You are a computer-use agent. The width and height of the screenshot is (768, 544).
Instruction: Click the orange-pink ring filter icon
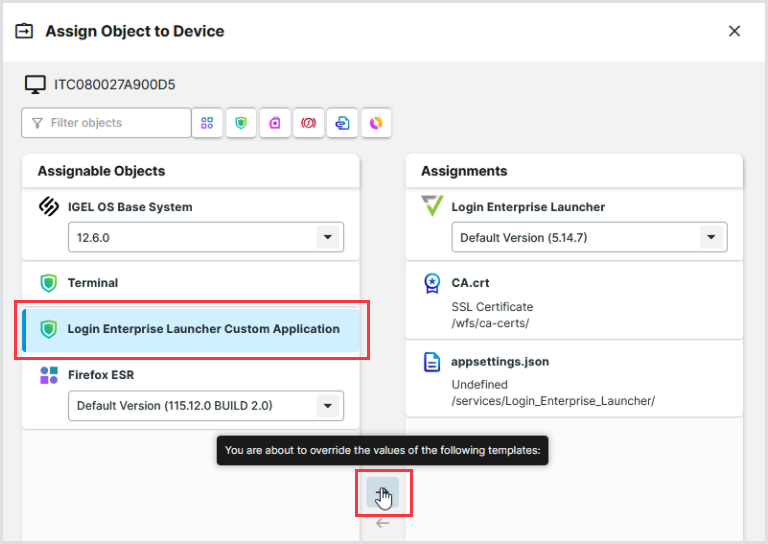pyautogui.click(x=376, y=123)
